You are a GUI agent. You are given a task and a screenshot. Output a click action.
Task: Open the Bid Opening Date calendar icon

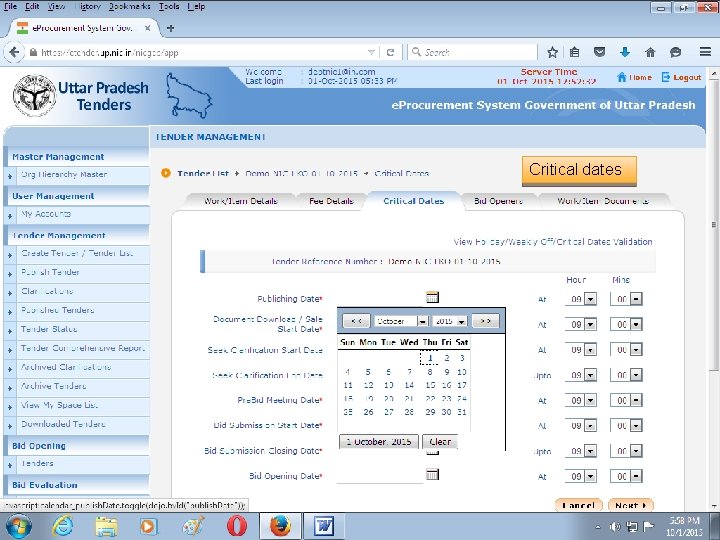coord(432,474)
